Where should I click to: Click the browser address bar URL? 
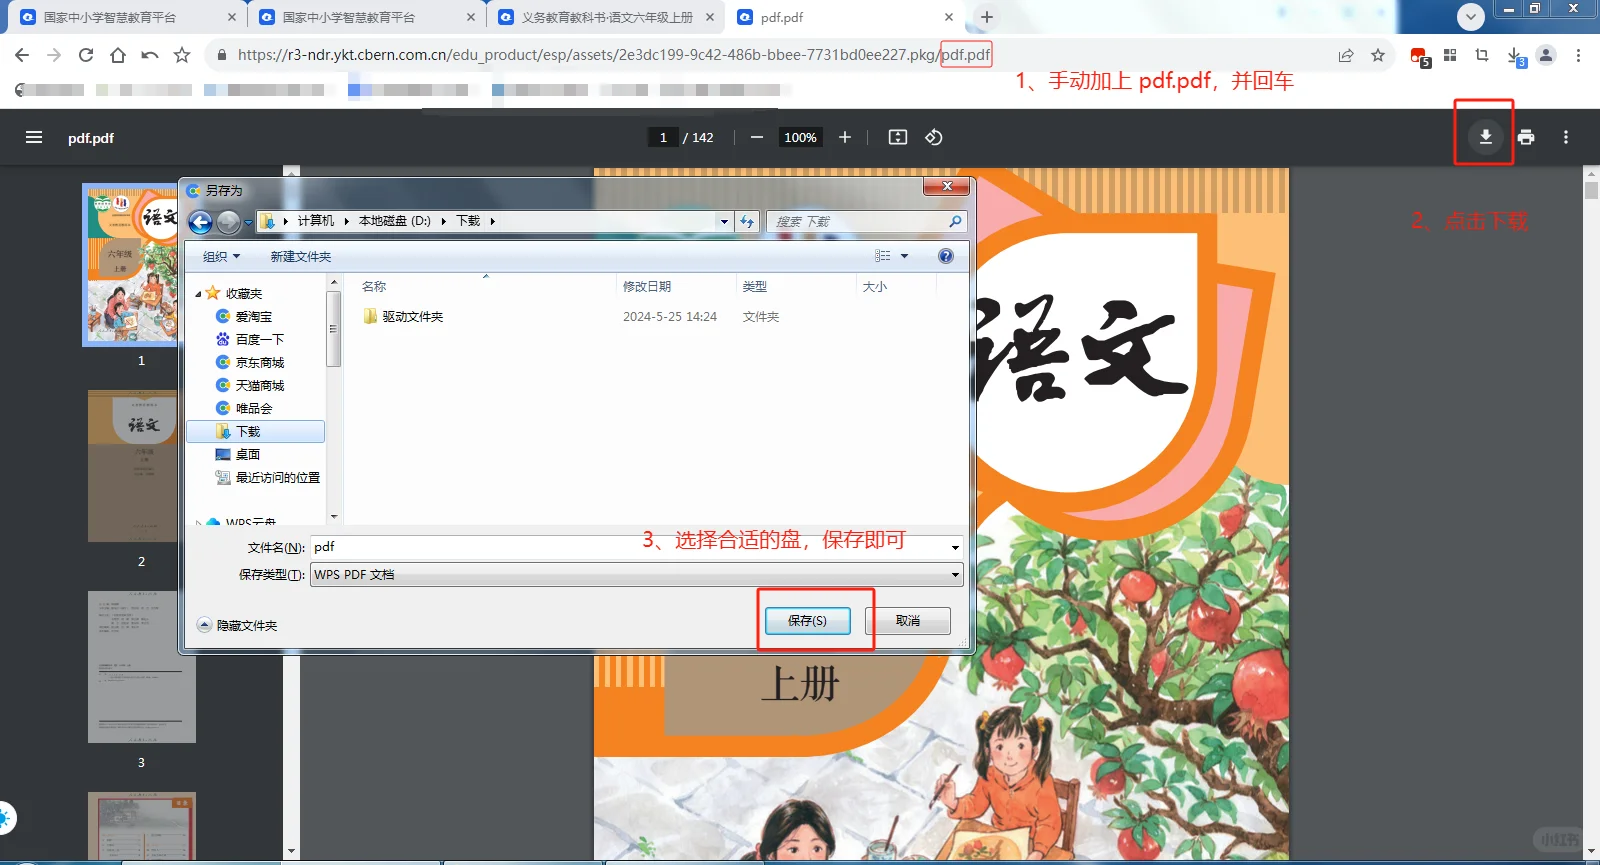[614, 55]
